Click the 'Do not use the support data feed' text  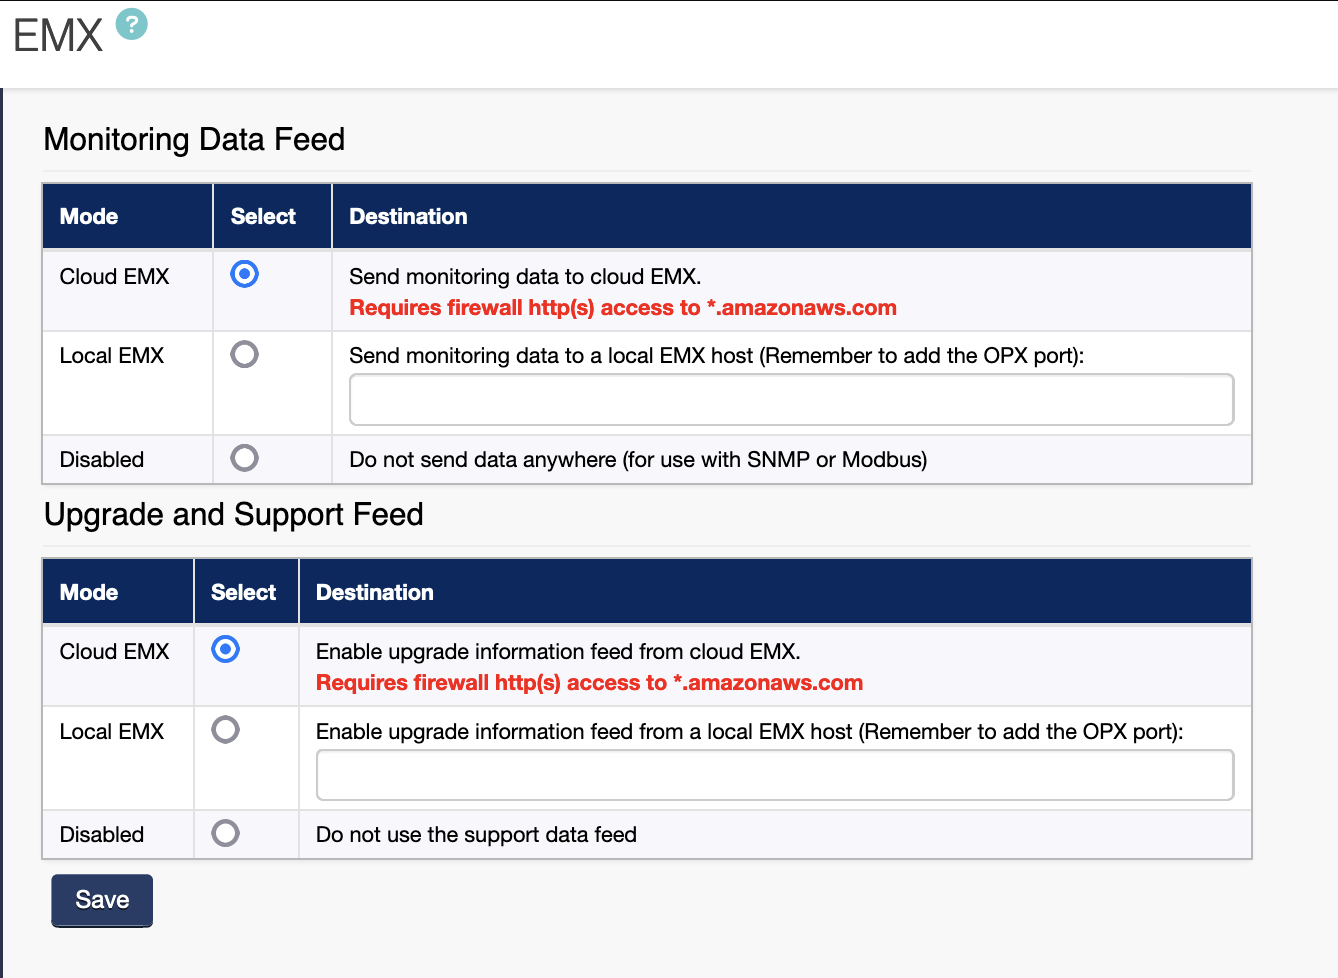476,835
